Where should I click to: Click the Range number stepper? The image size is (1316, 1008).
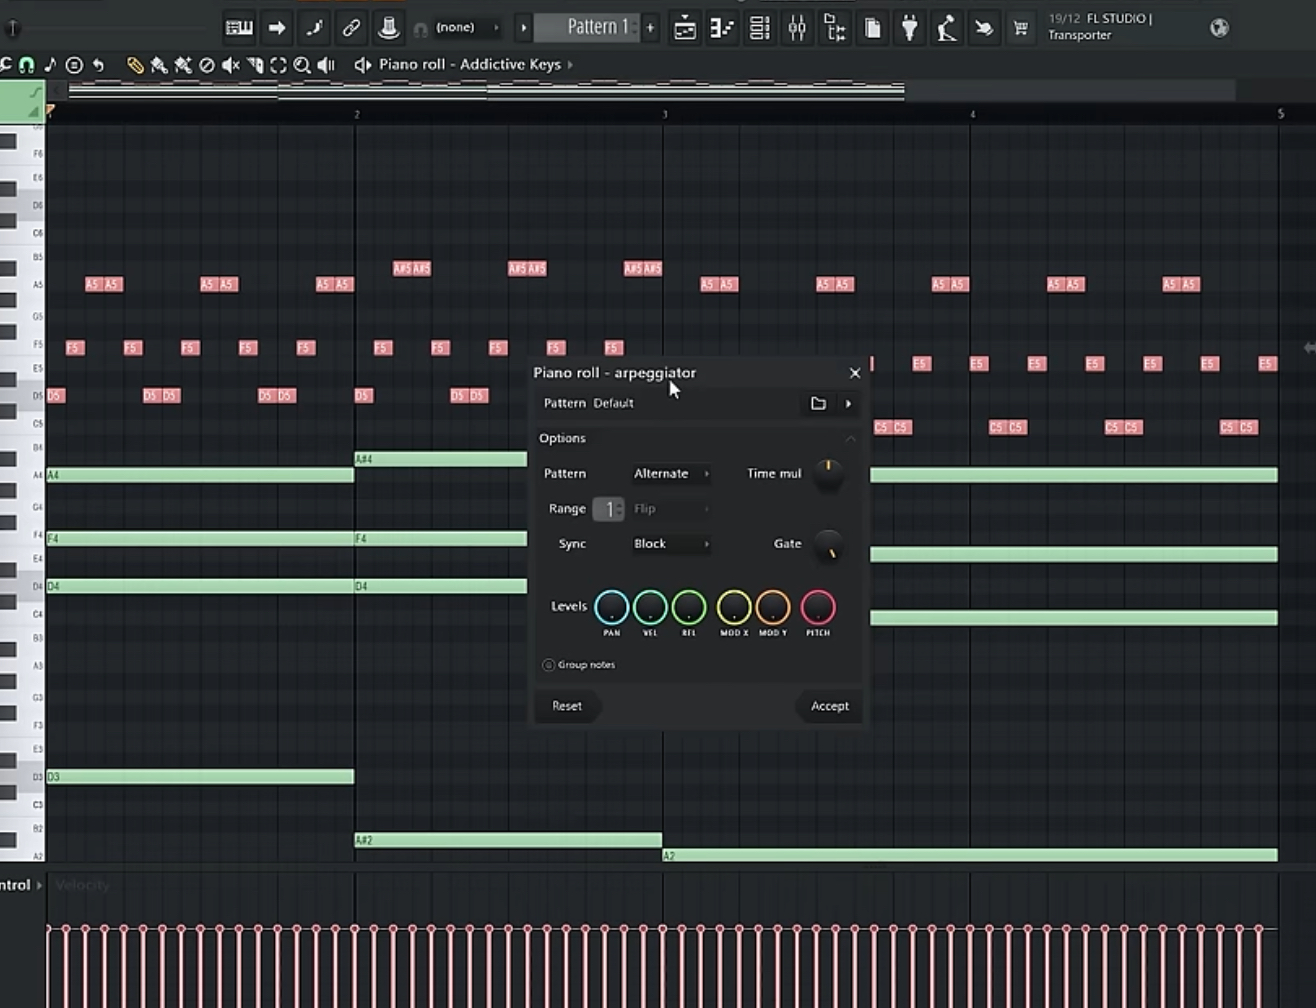(608, 509)
